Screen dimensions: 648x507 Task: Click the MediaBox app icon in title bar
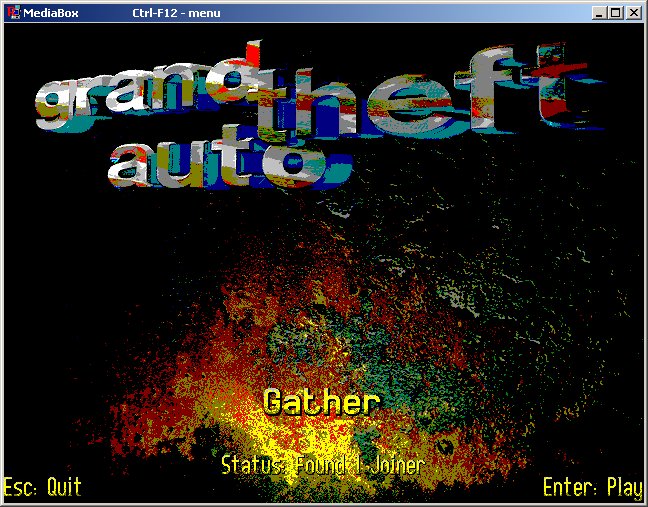pos(14,12)
